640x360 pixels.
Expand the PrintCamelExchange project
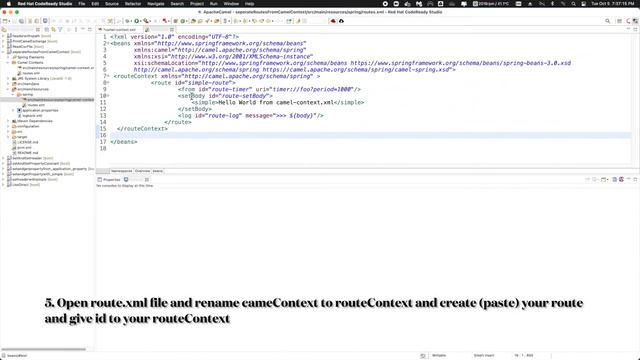coord(4,41)
